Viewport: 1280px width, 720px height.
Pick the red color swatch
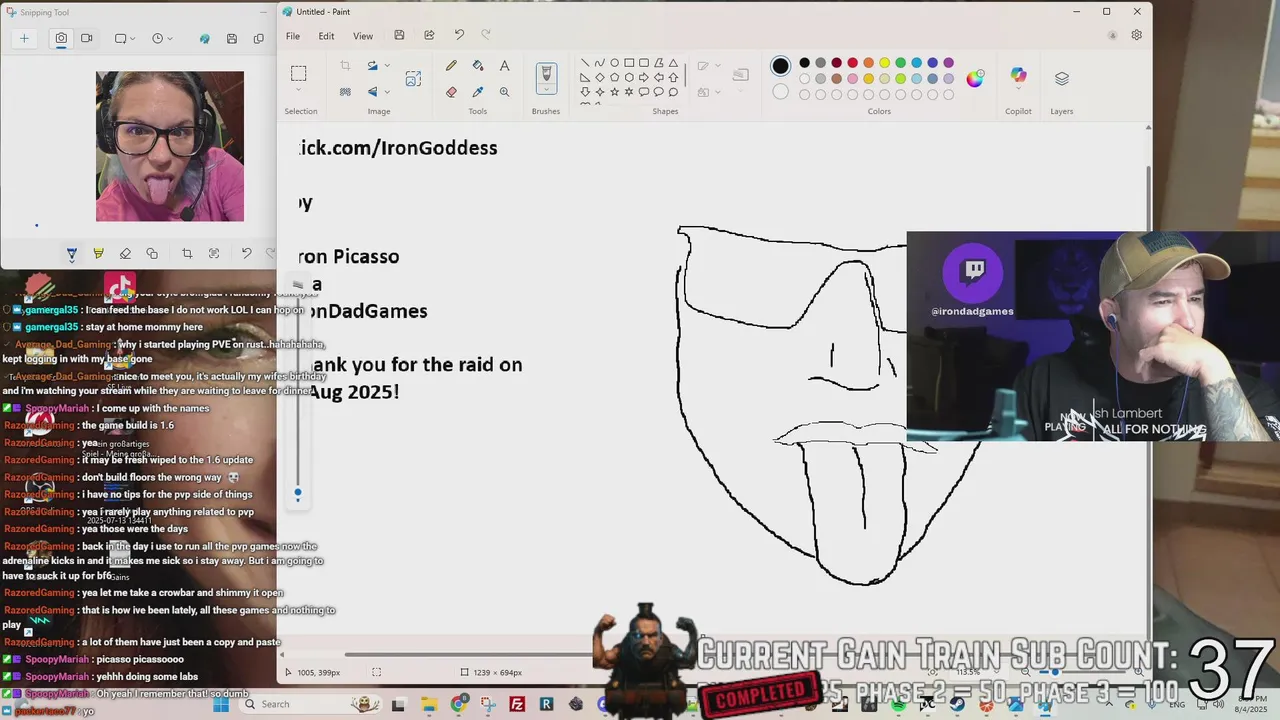coord(852,63)
